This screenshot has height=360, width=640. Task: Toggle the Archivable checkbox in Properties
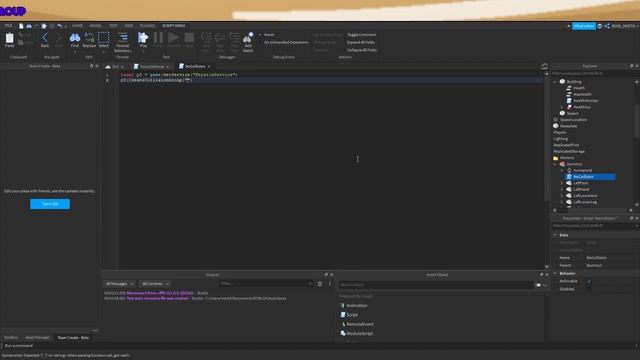[x=589, y=281]
